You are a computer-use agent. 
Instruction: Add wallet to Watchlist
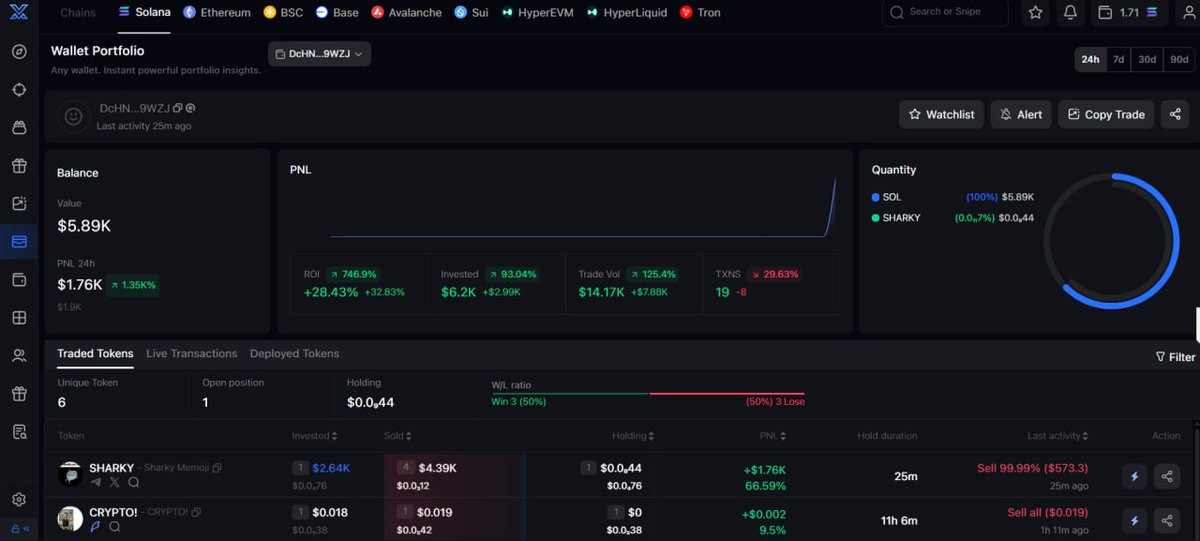941,114
